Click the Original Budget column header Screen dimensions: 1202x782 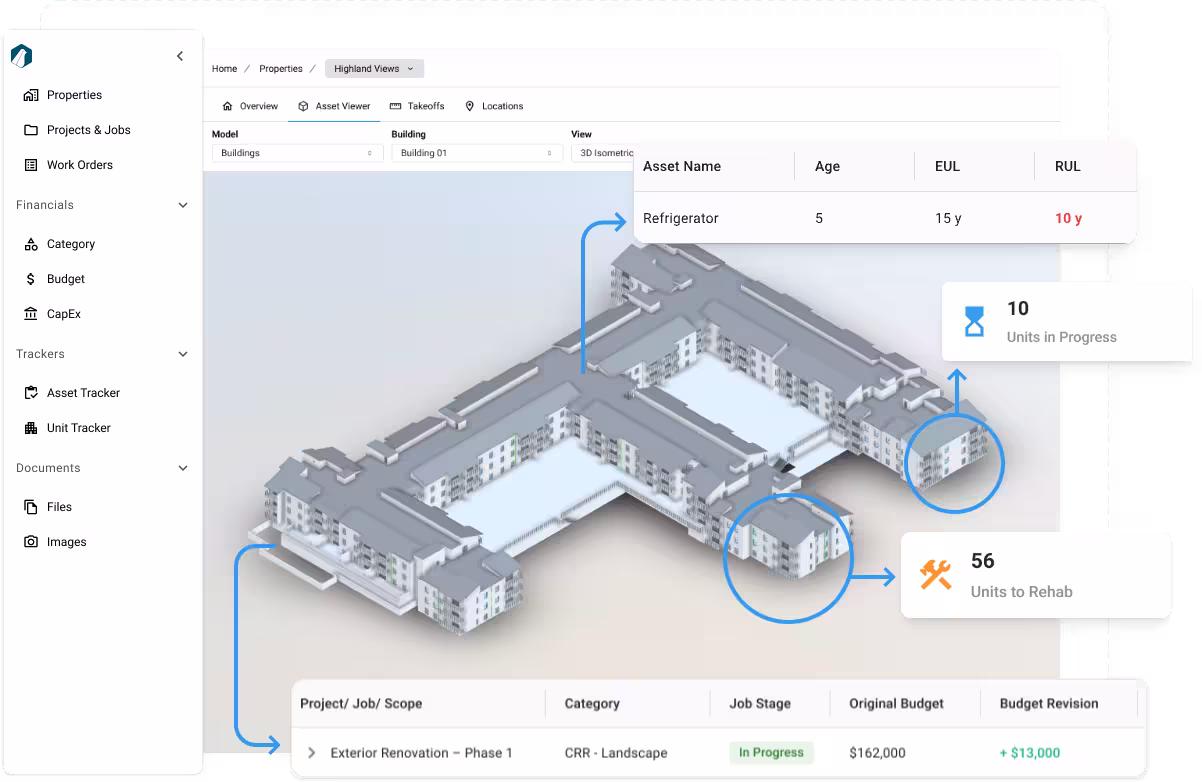coord(896,704)
